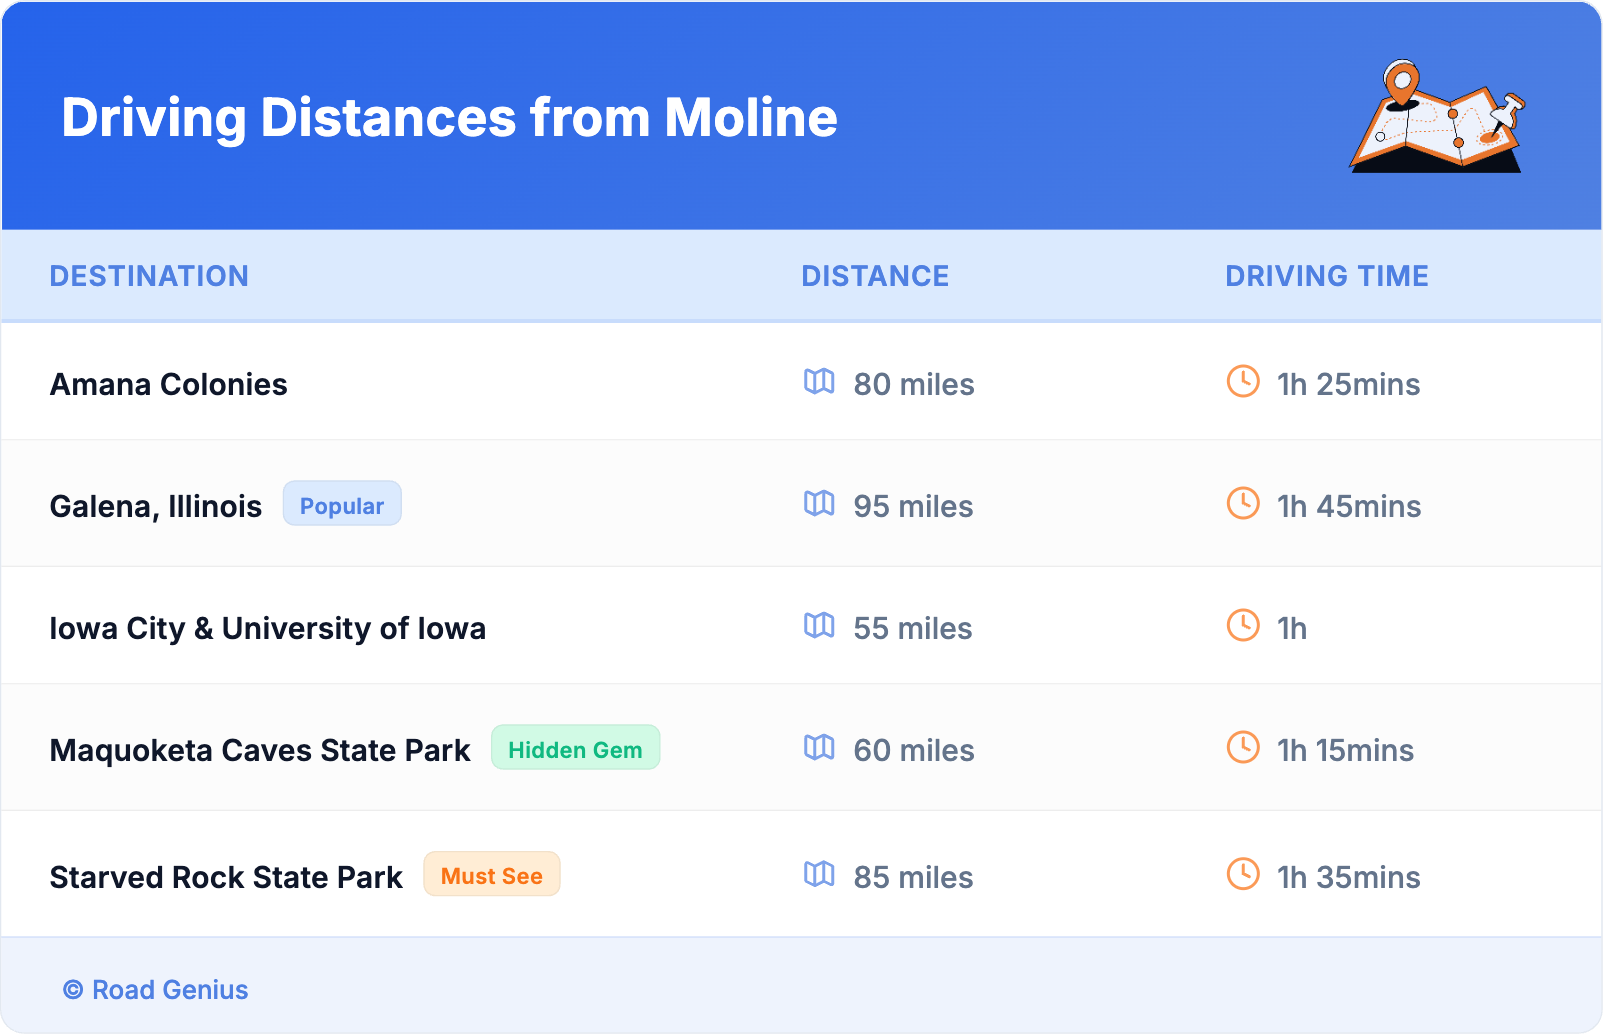Click the map icon beside 95 miles
1604x1034 pixels.
tap(819, 504)
